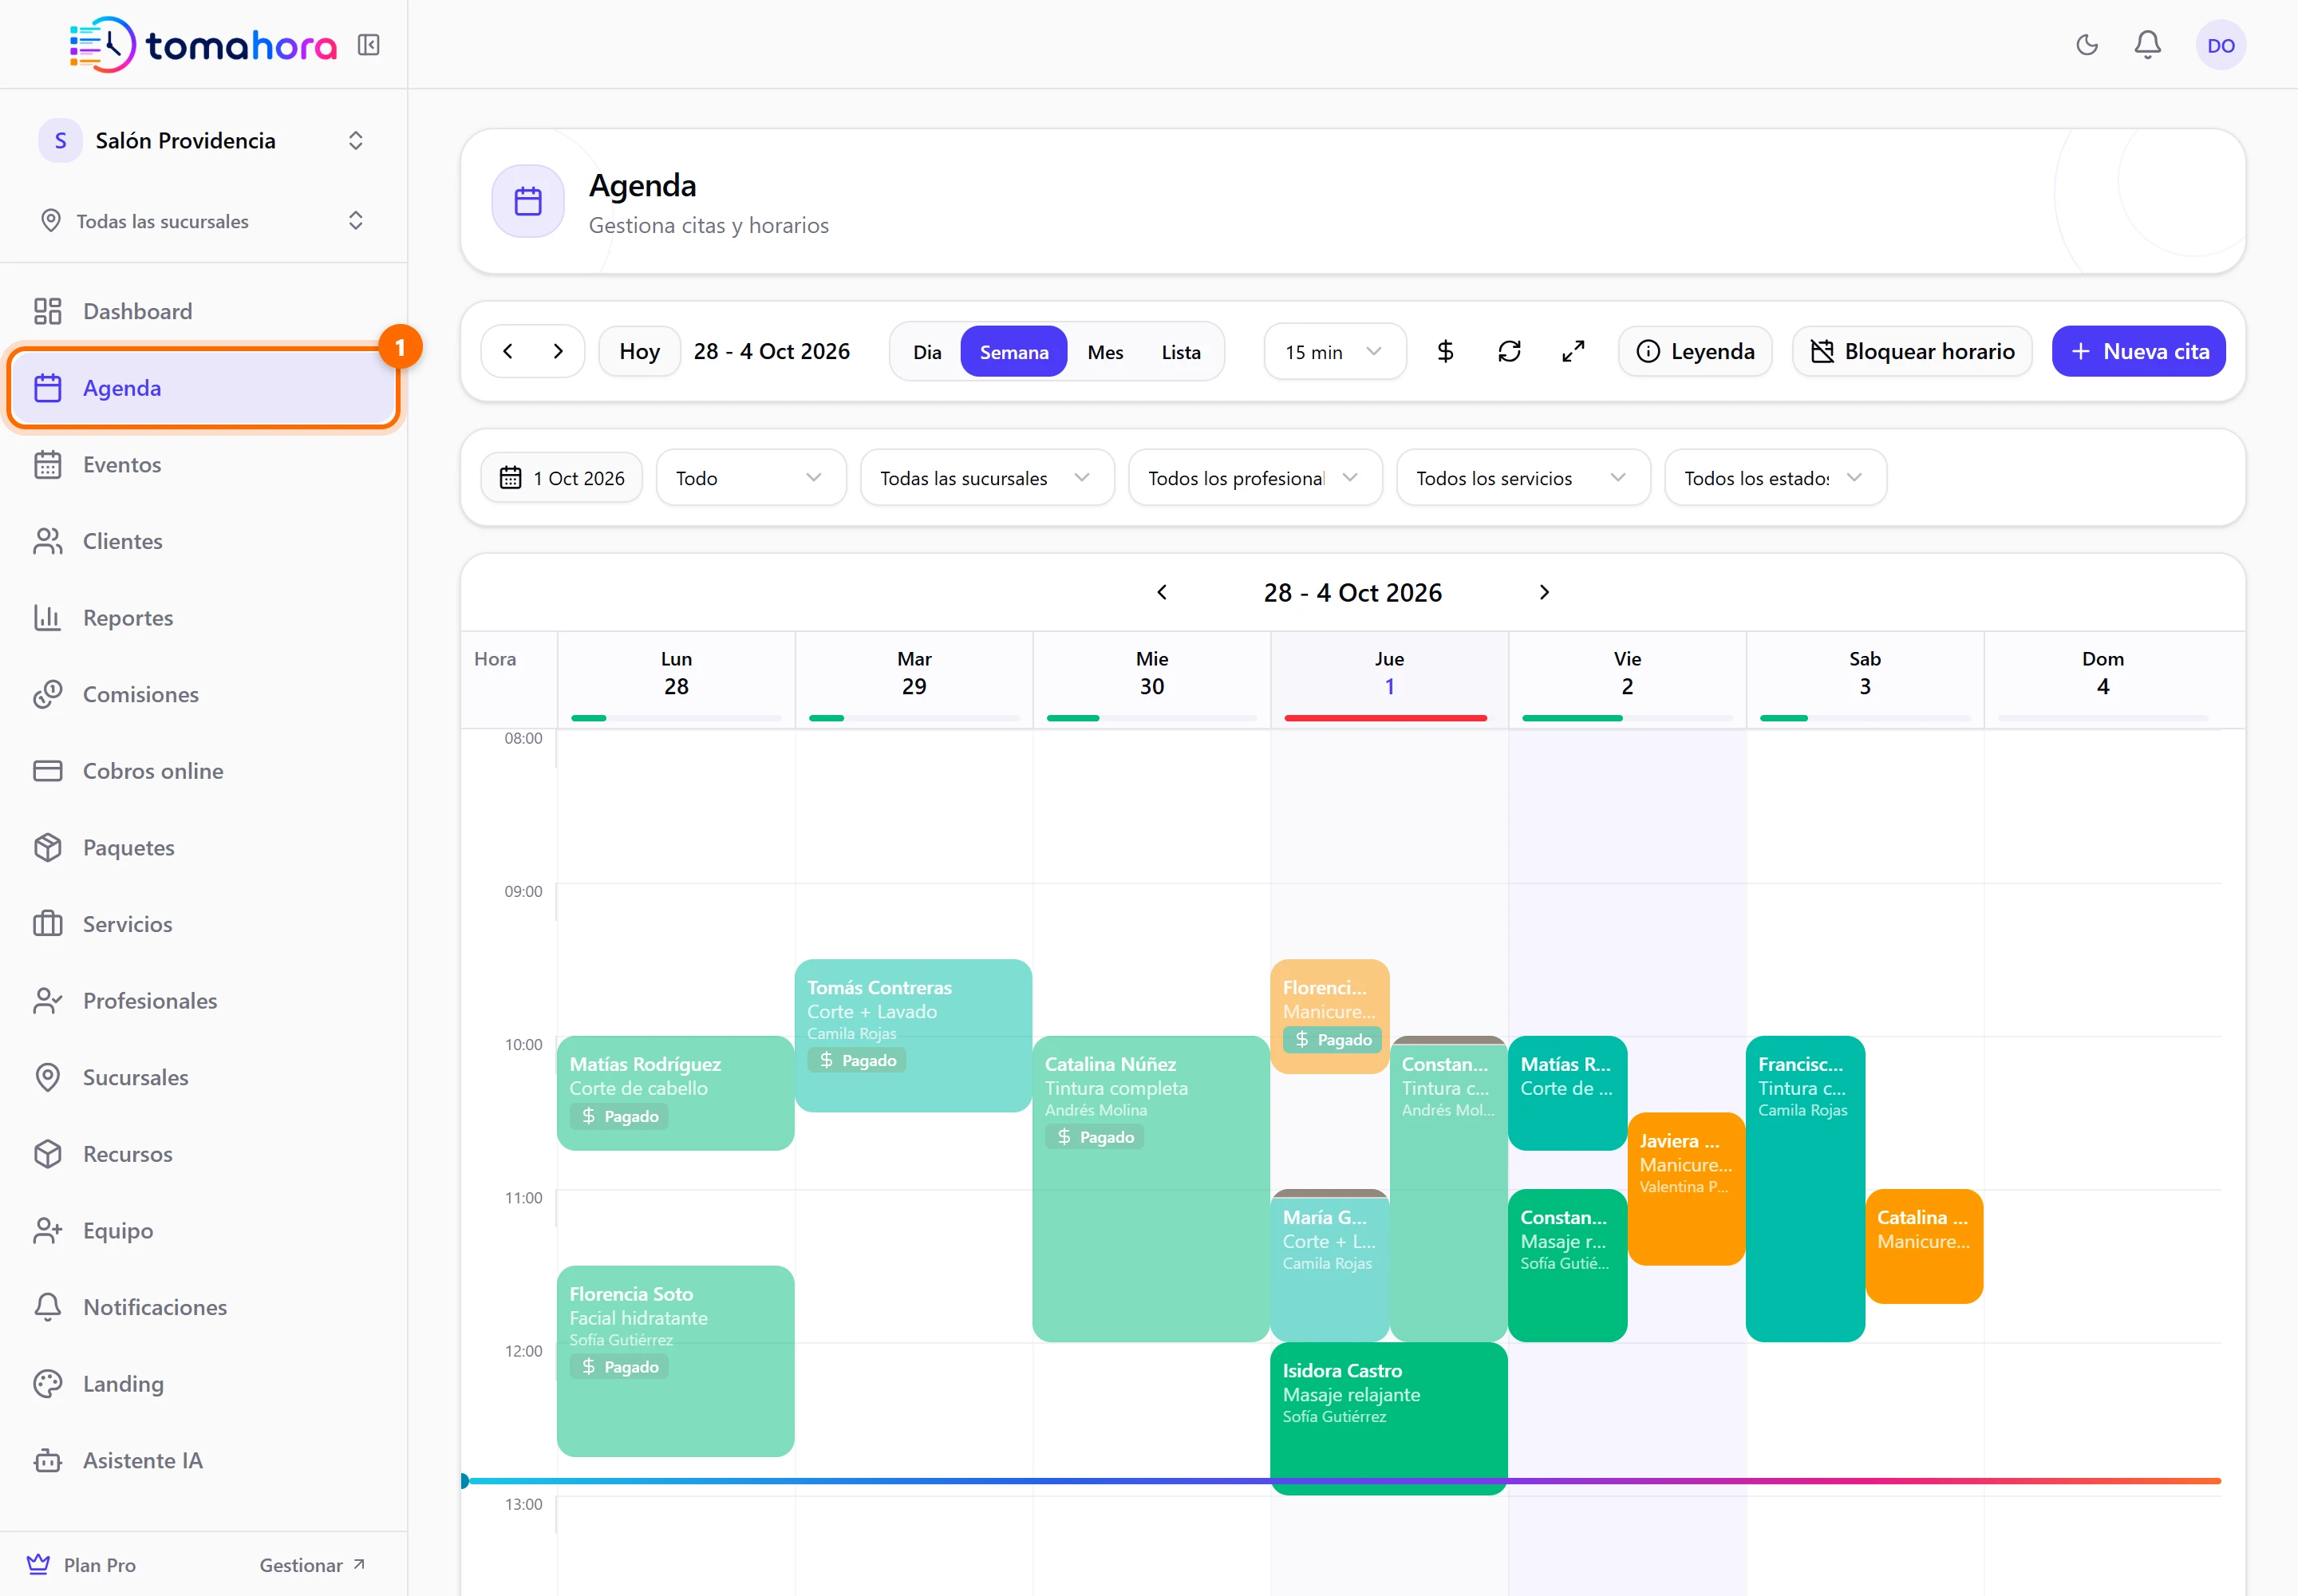Jump to today with Hoy
This screenshot has width=2298, height=1596.
coord(639,351)
